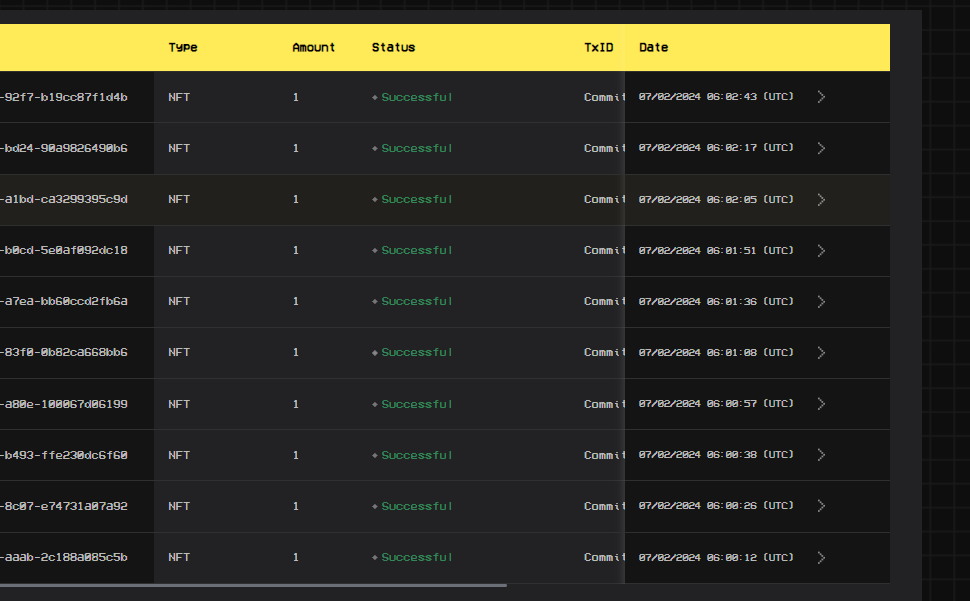Click date 07/02/2024 06:00:26 (UTC)

click(x=716, y=505)
